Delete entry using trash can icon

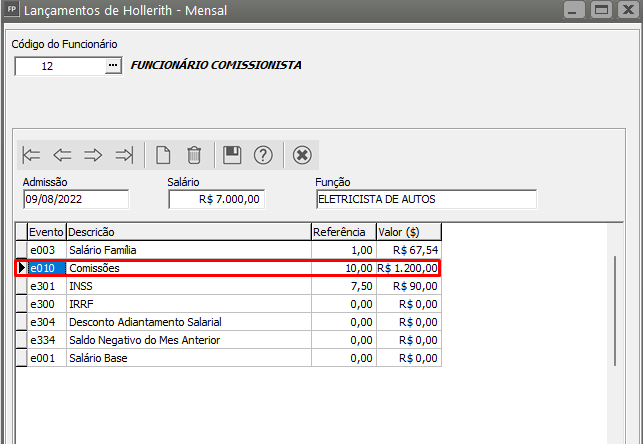click(x=194, y=155)
